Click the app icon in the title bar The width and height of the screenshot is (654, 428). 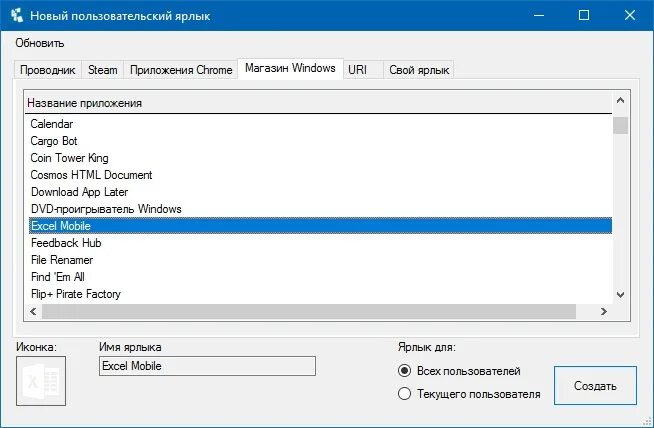click(17, 15)
